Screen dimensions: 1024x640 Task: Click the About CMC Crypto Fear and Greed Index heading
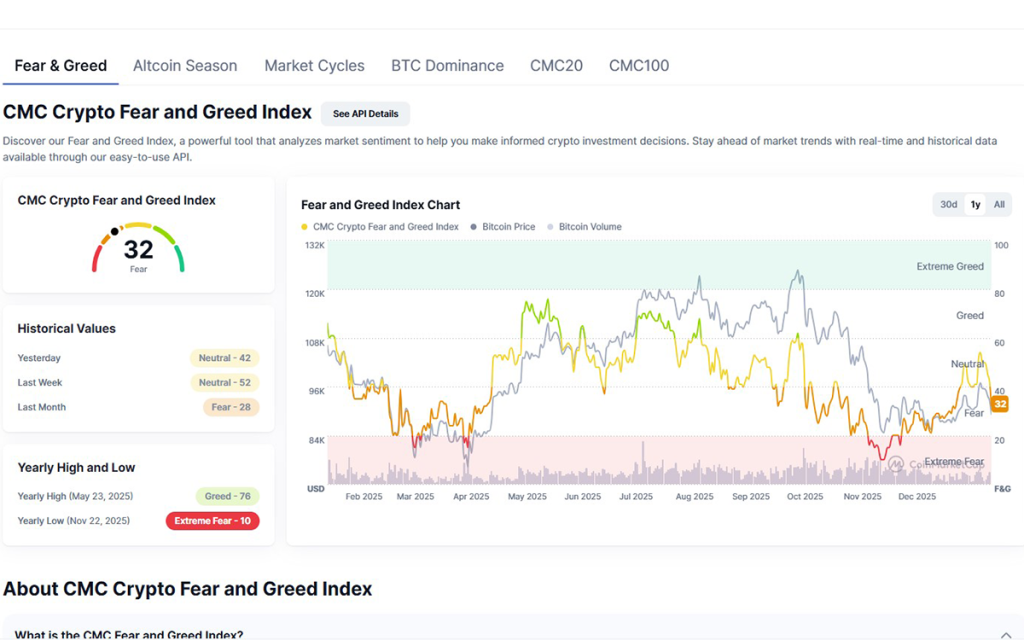[187, 589]
